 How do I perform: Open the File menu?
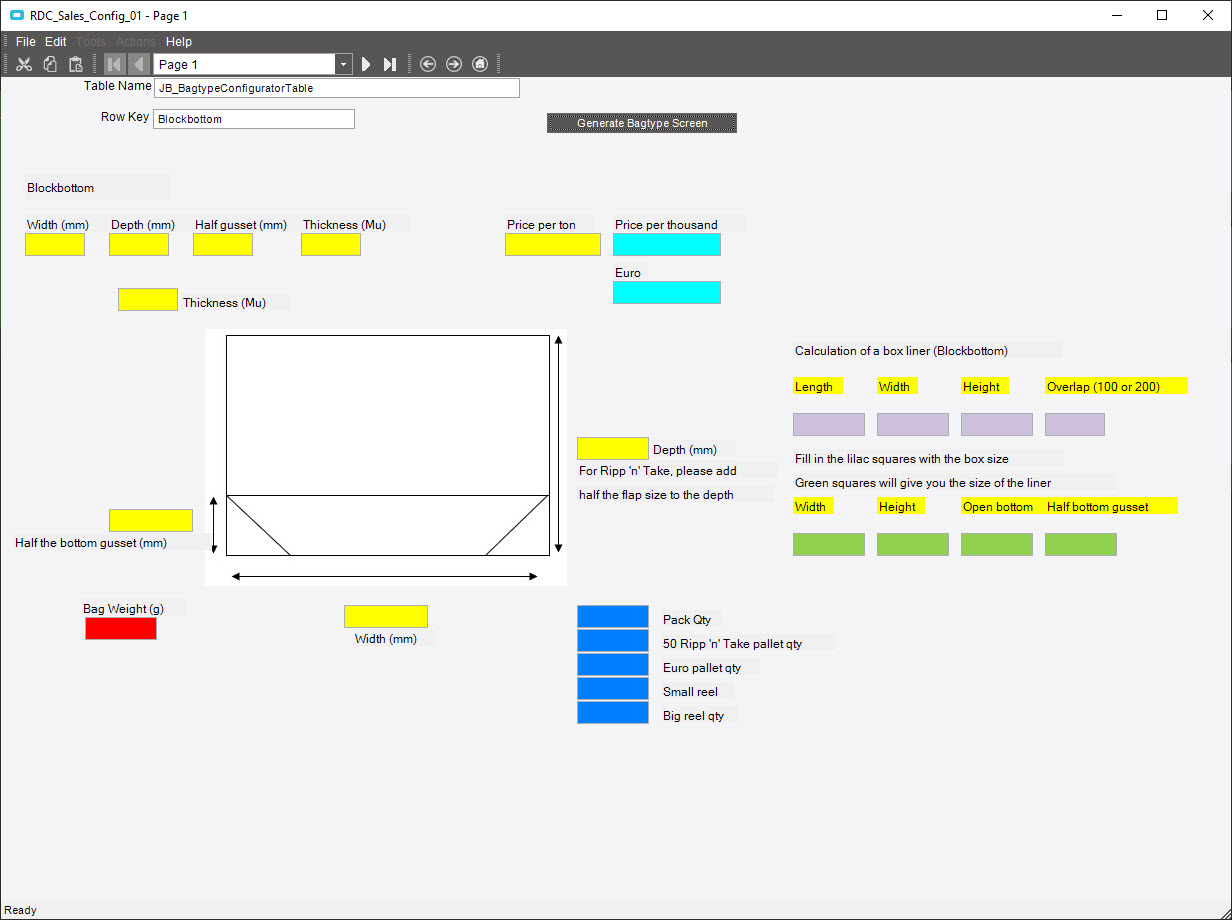click(26, 42)
